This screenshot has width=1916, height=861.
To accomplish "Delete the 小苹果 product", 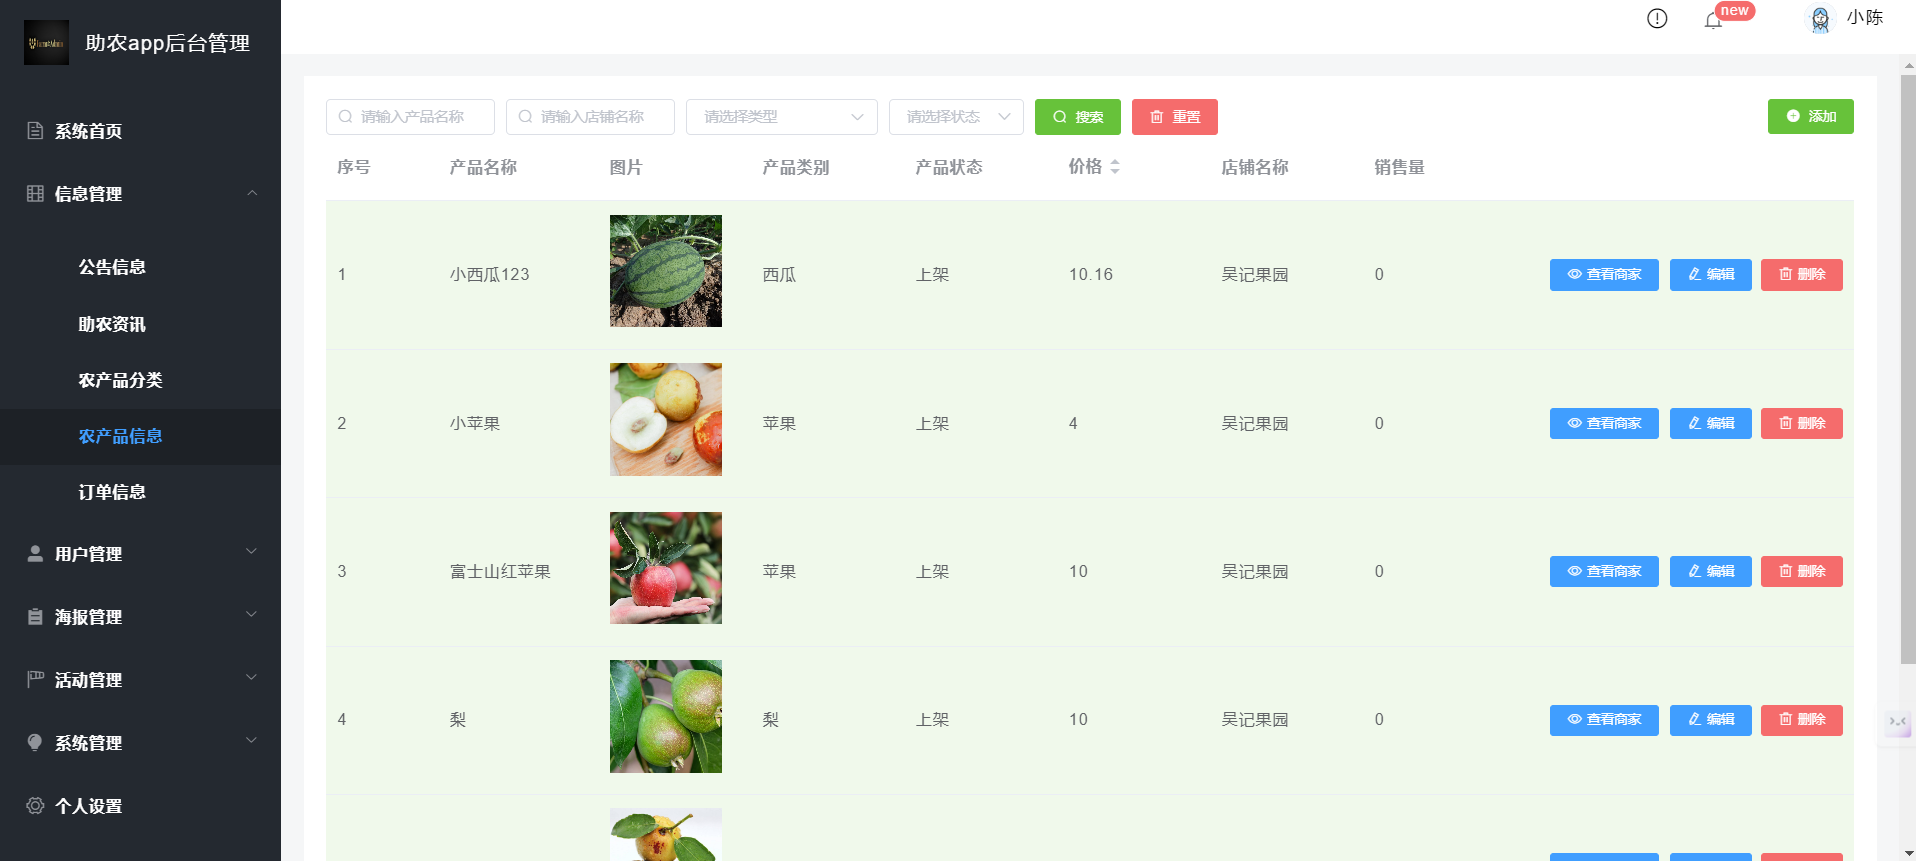I will point(1802,423).
